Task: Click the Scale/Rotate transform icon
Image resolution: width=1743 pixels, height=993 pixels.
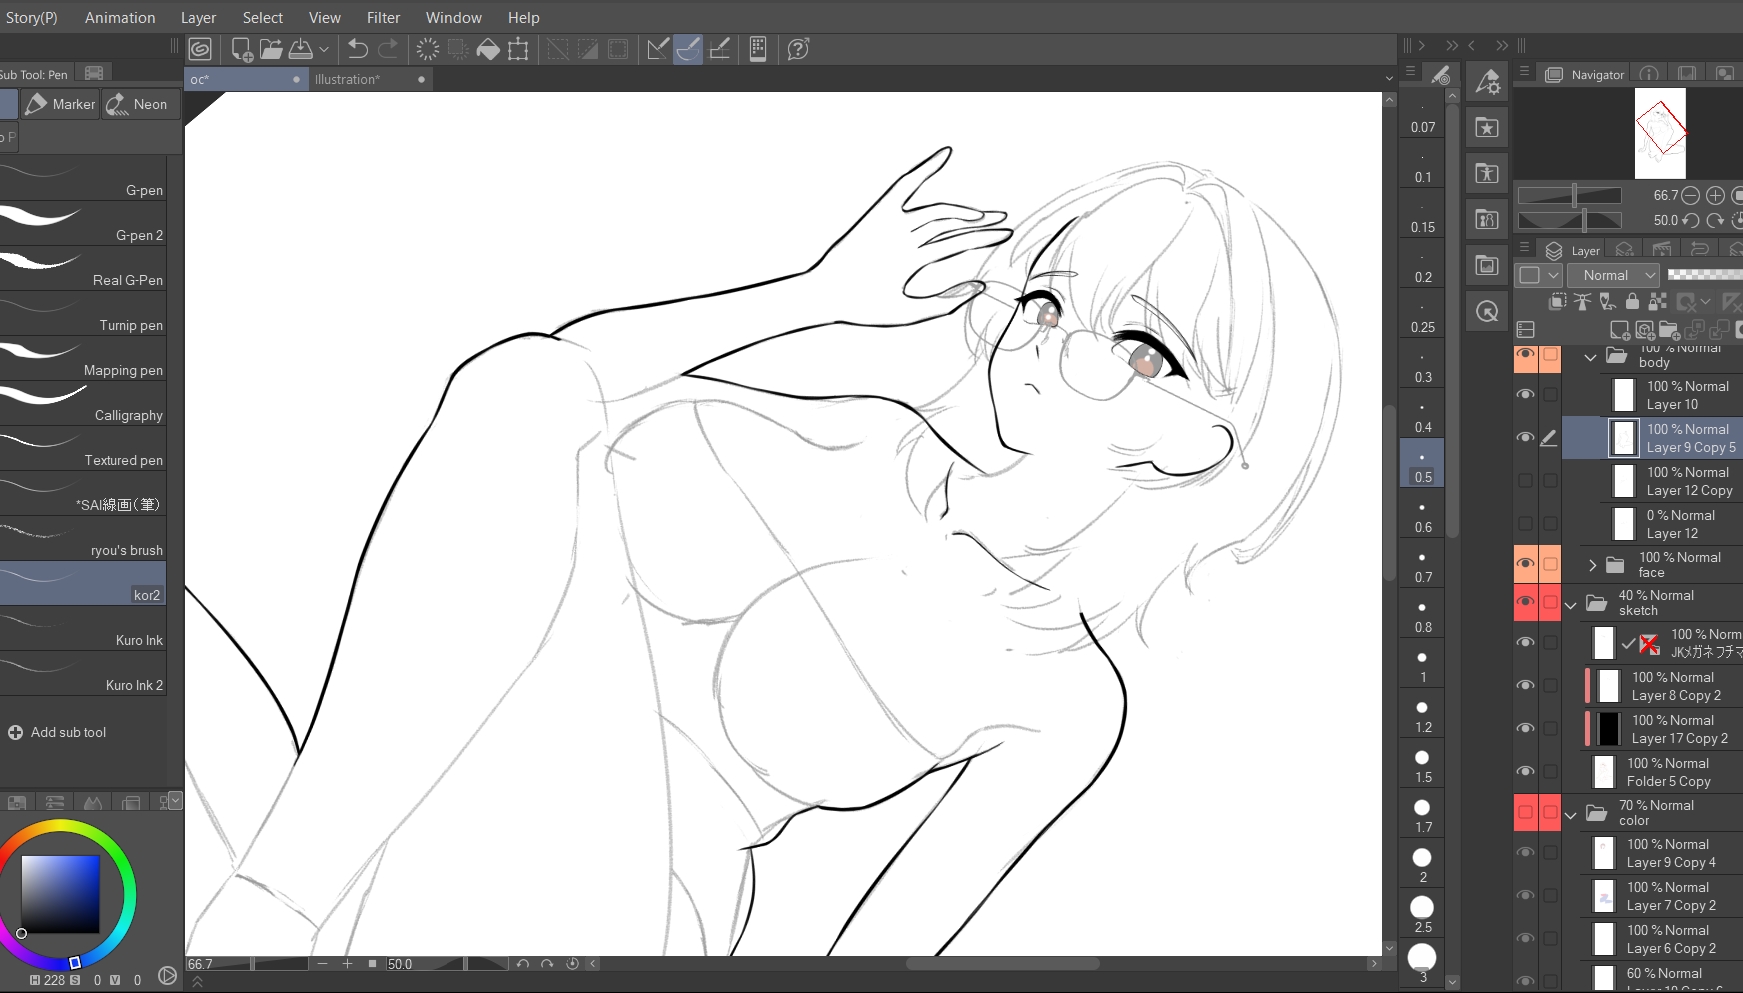Action: [x=518, y=49]
